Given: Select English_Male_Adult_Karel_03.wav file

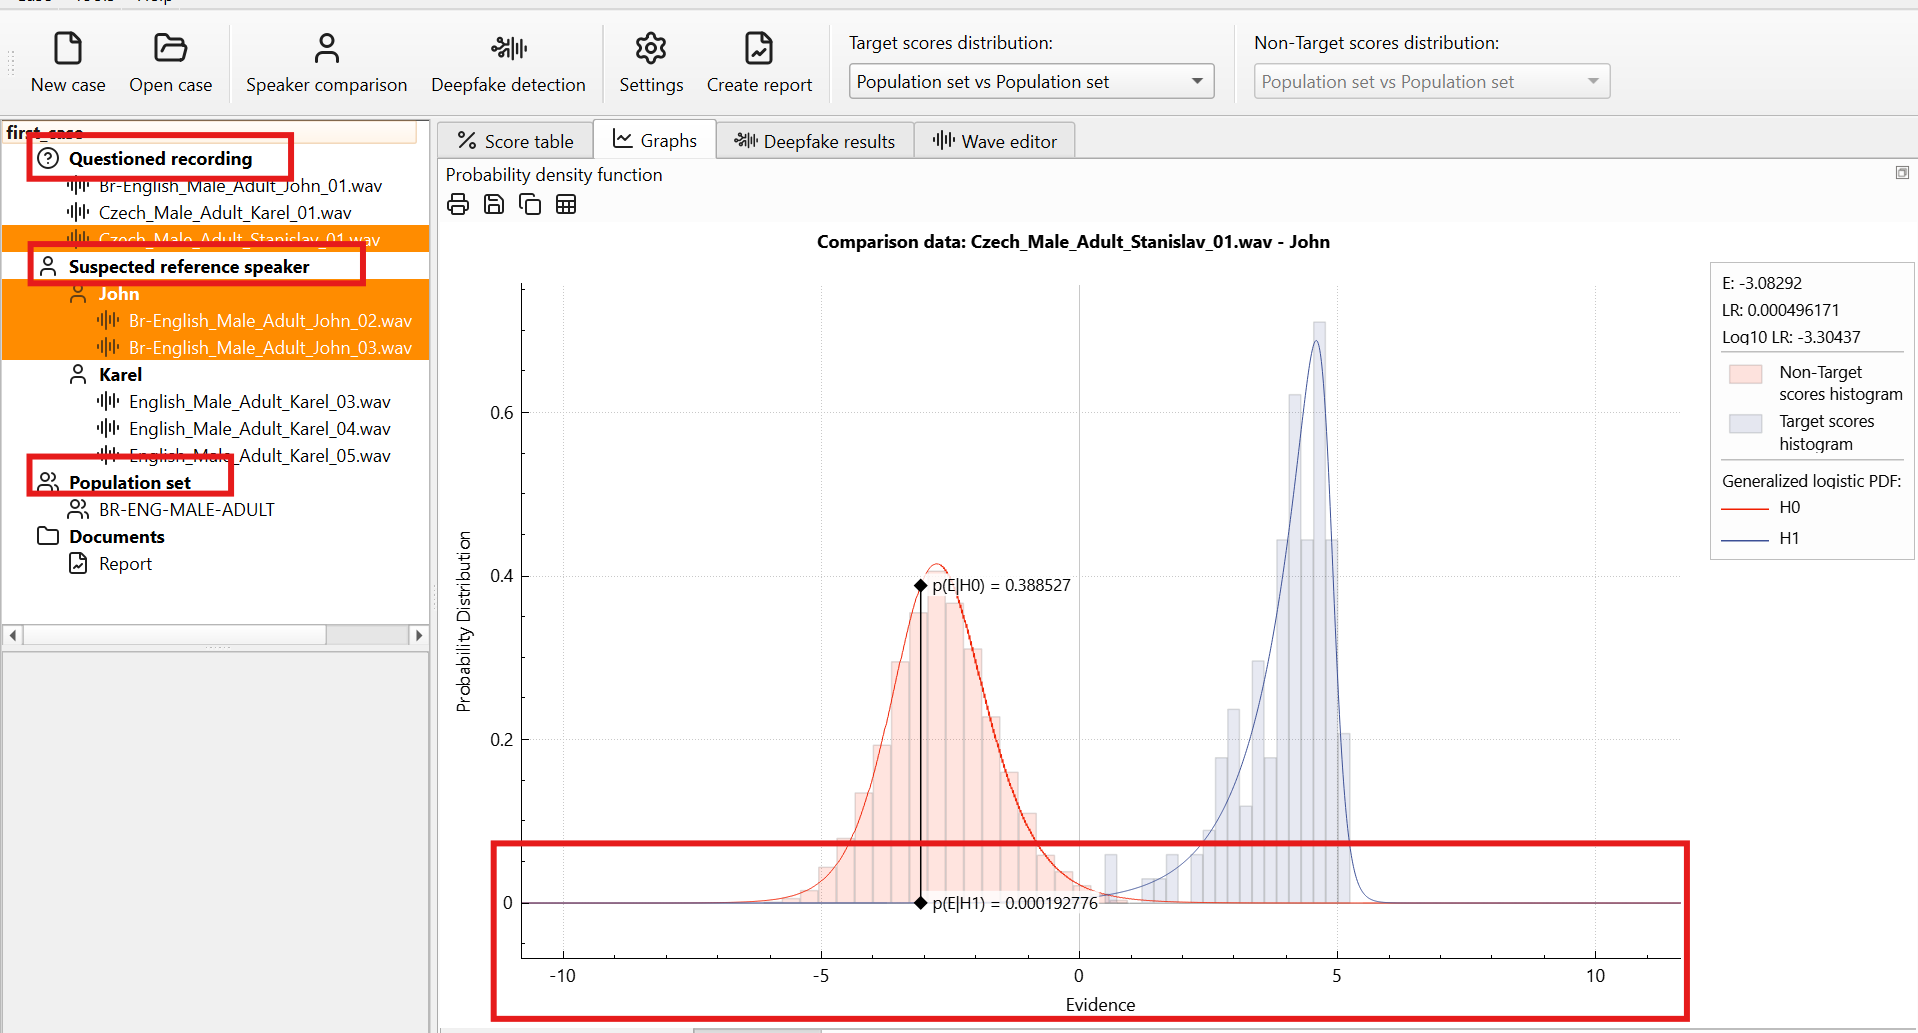Looking at the screenshot, I should (x=259, y=402).
